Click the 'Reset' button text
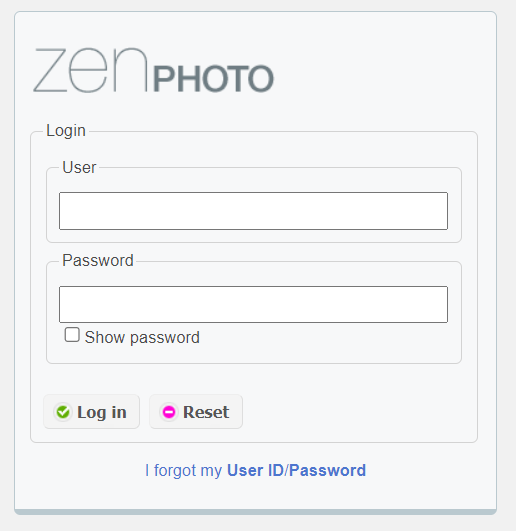Viewport: 516px width, 531px height. pos(206,412)
